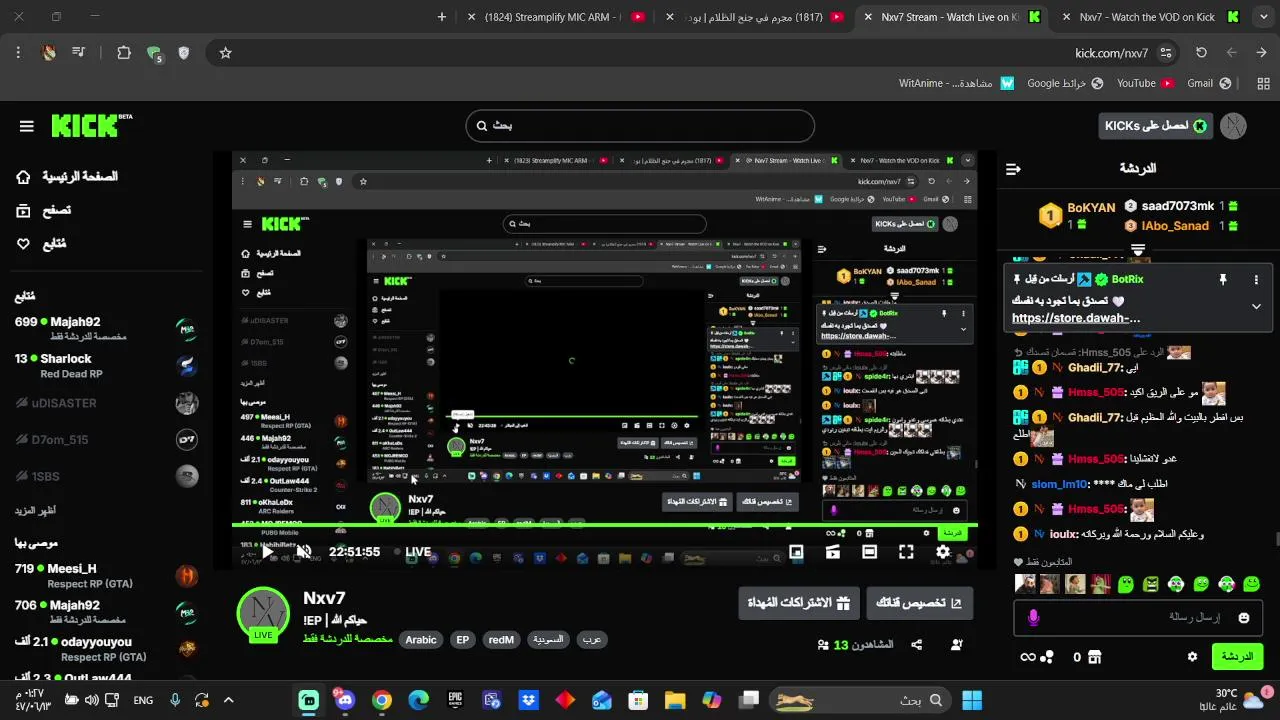Open channel points infinity icon under chat
The image size is (1280, 720).
pos(1028,657)
